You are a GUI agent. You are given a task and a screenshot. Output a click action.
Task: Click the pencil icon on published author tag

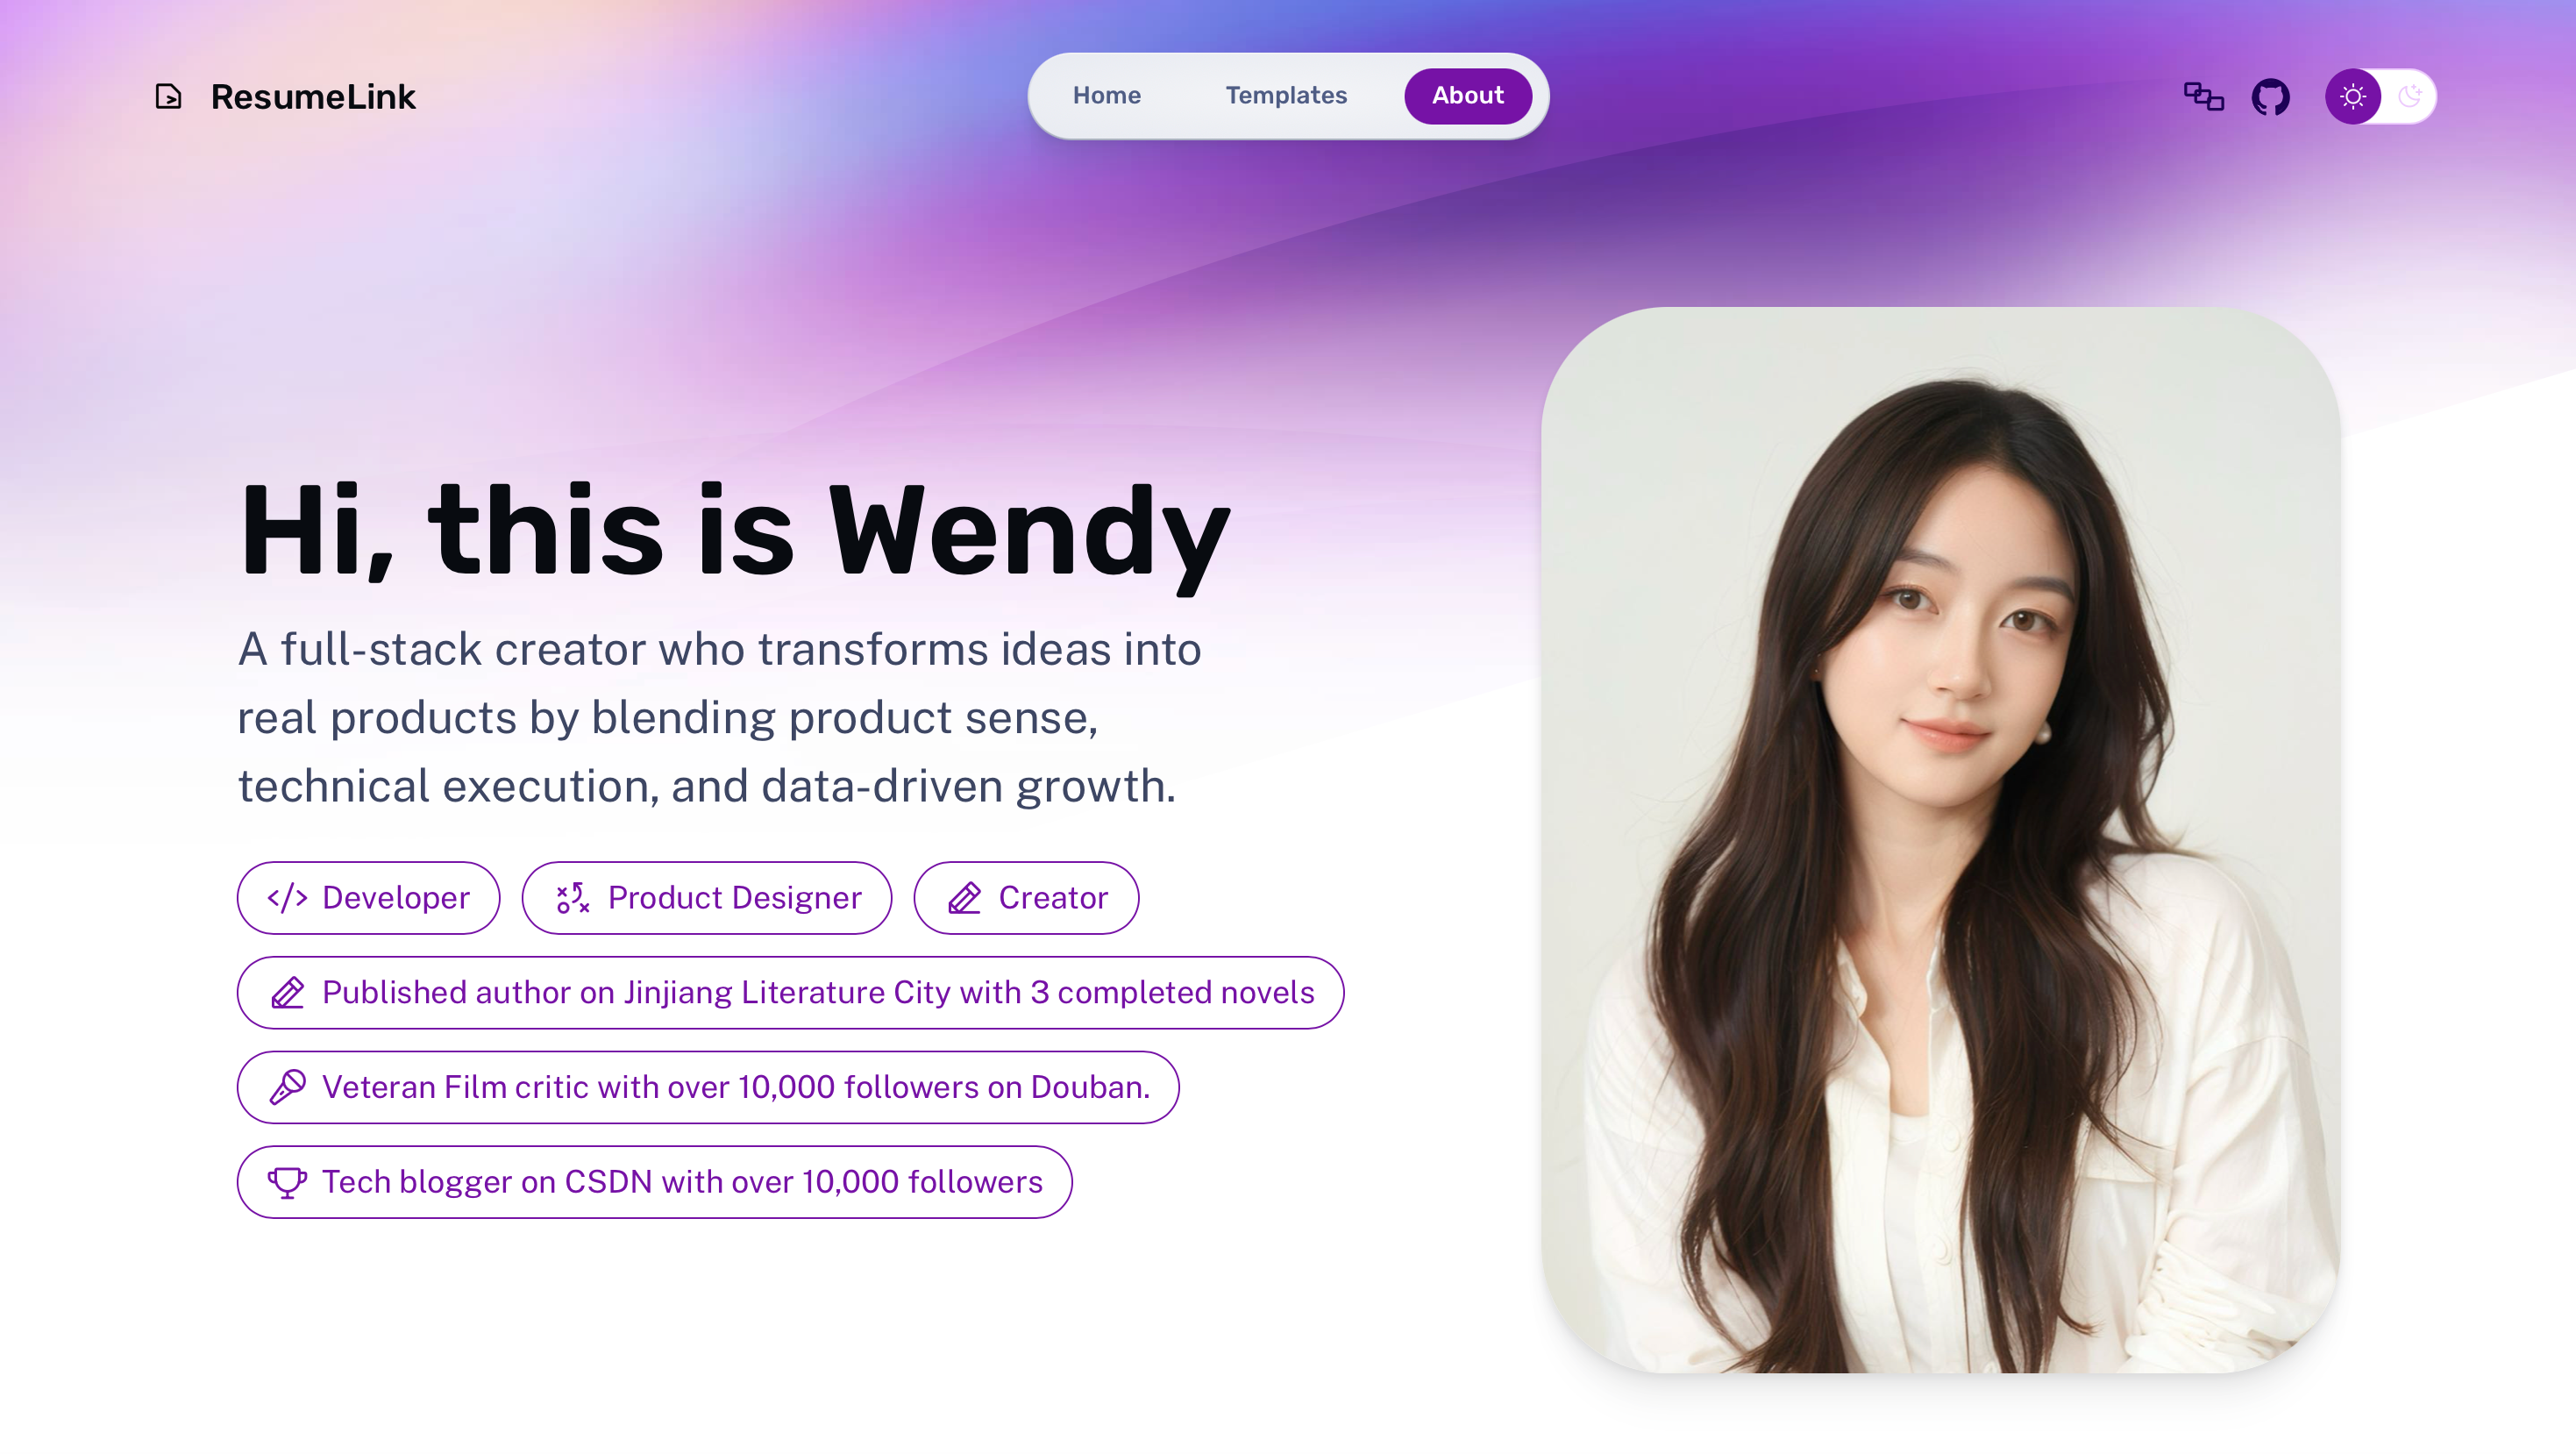point(287,993)
